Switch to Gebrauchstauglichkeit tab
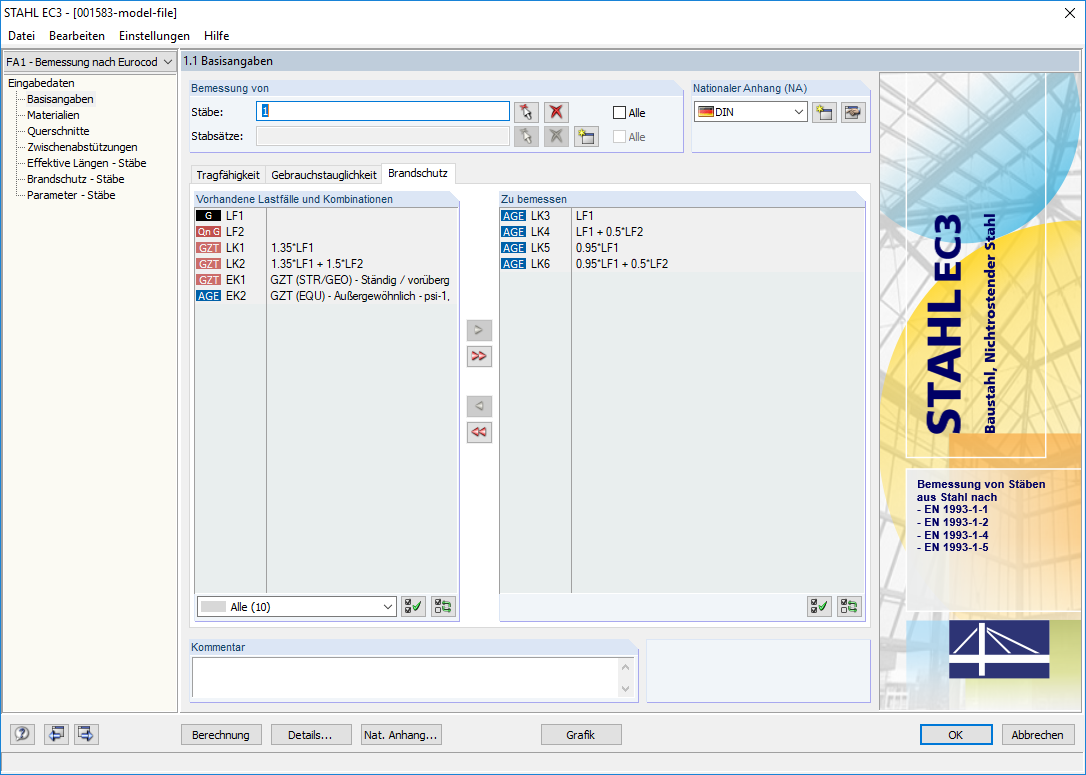 point(324,175)
